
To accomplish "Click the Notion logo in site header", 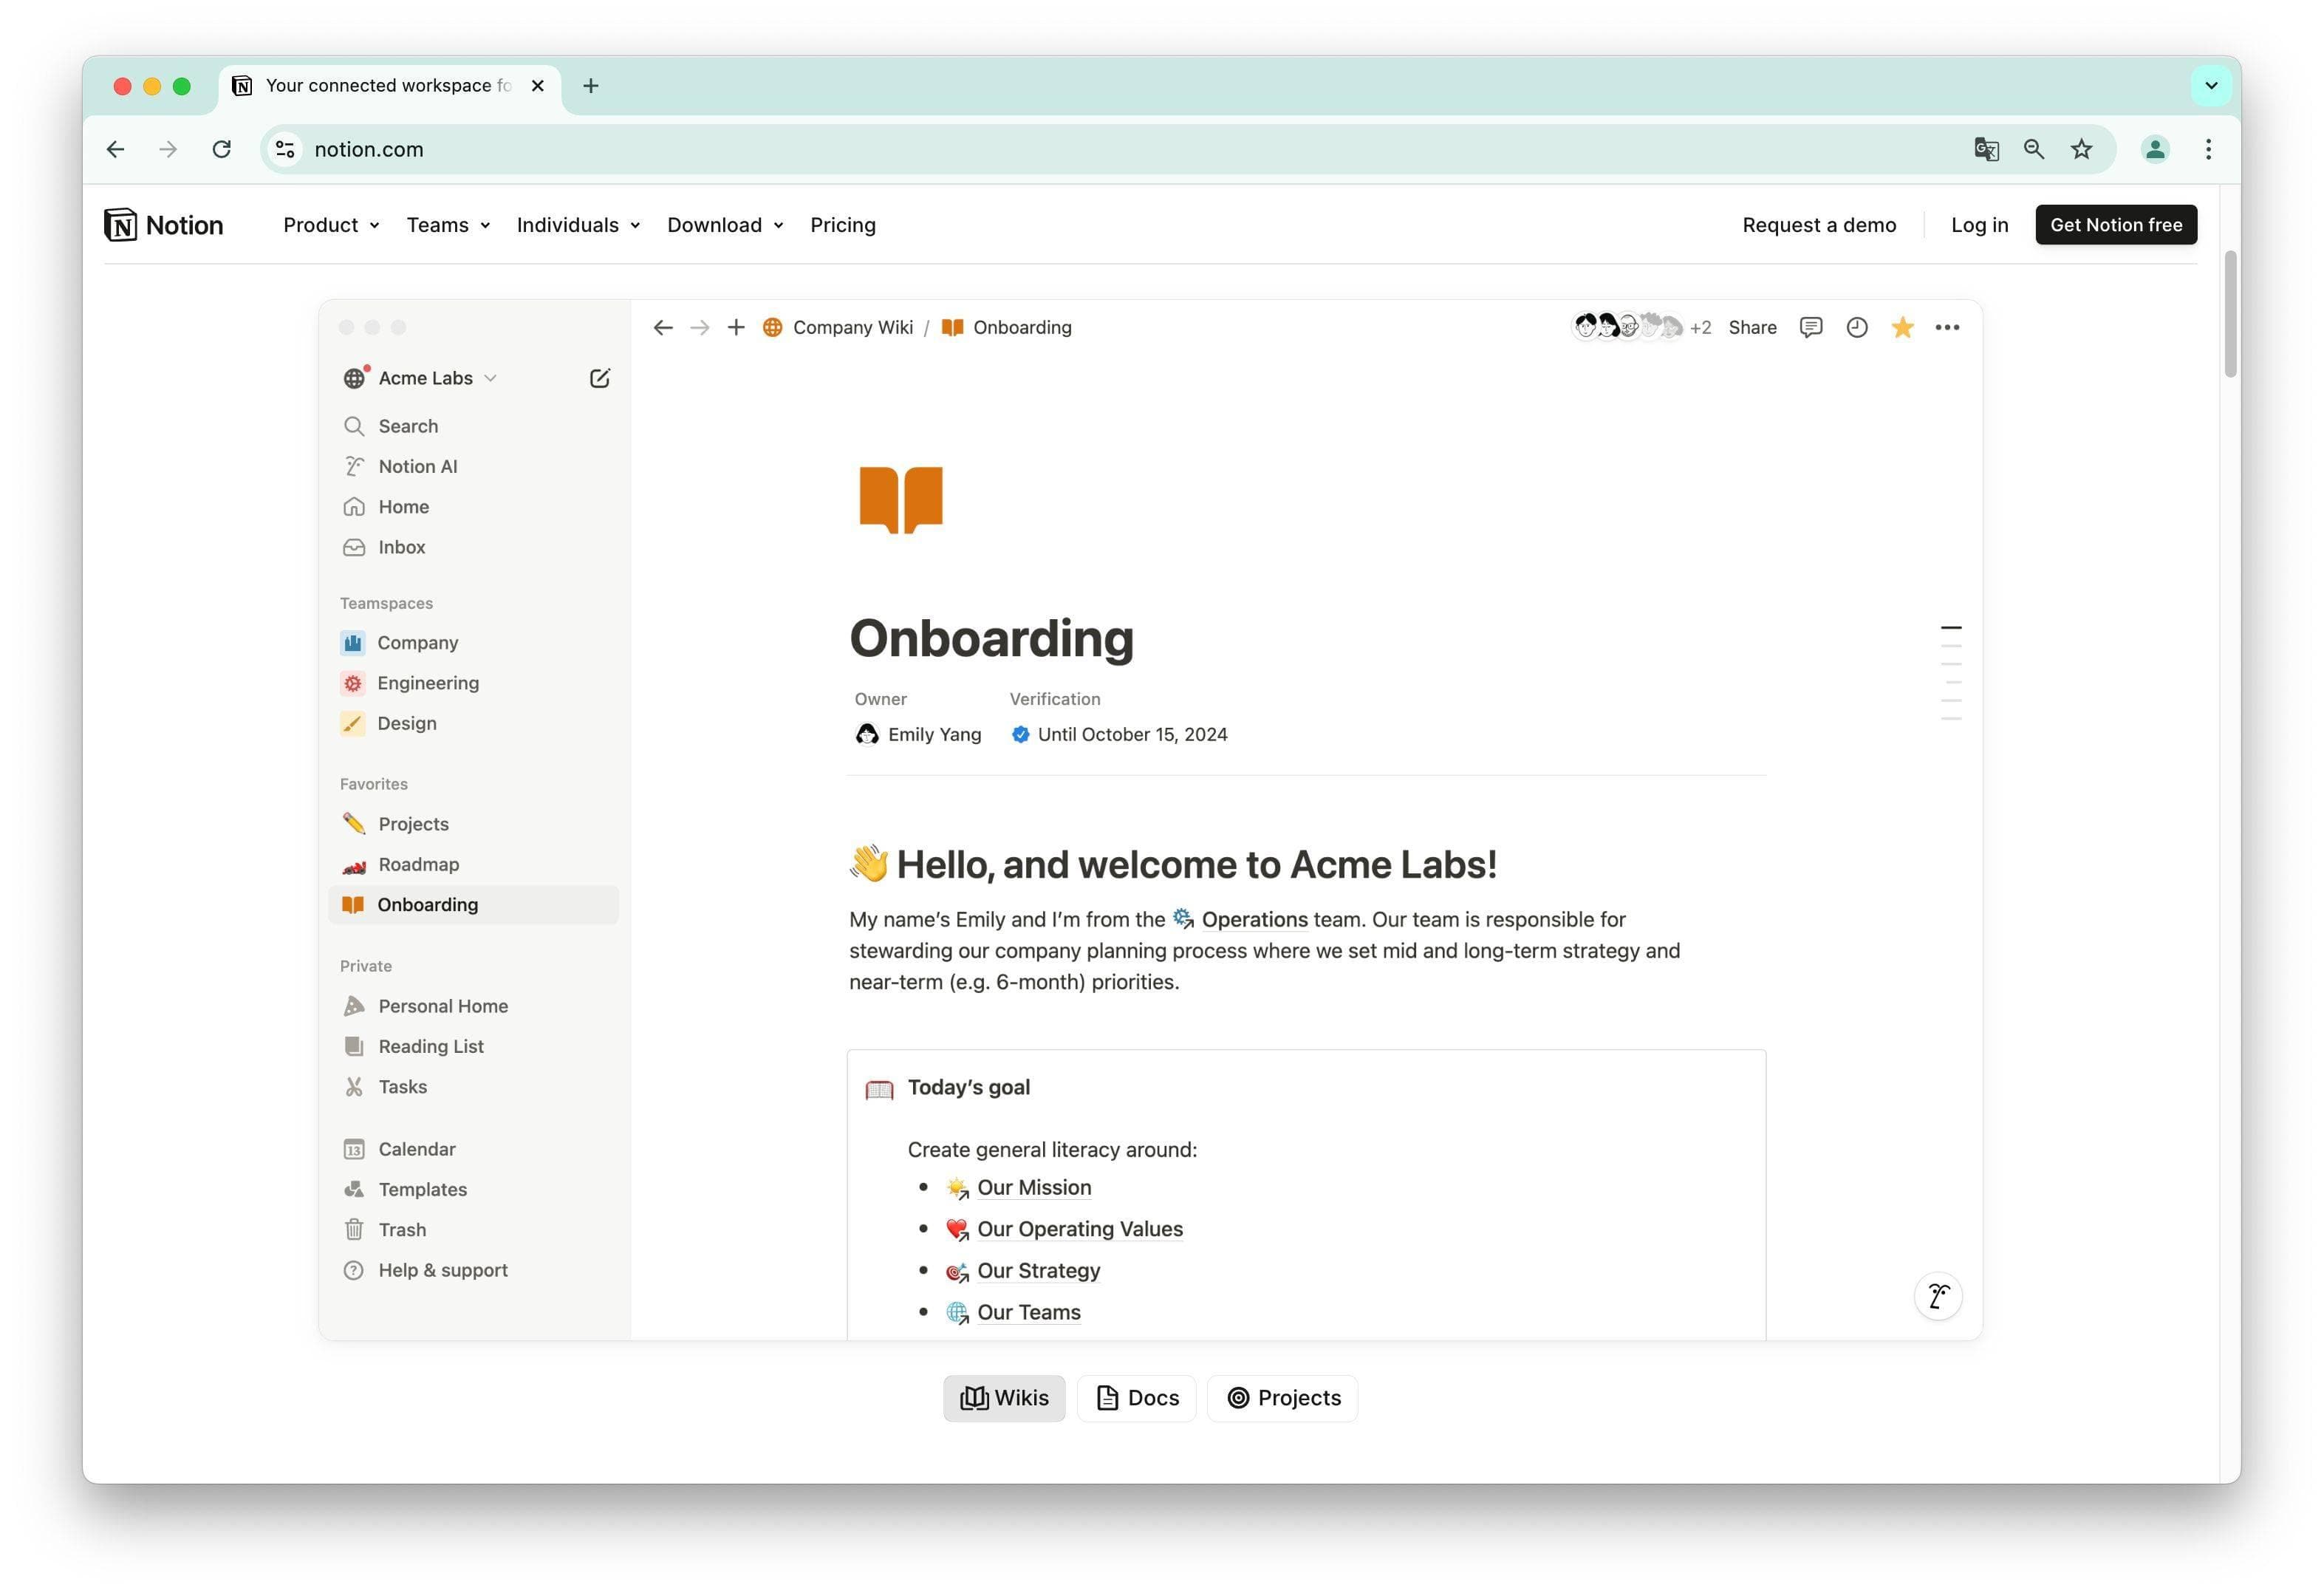I will pos(164,225).
